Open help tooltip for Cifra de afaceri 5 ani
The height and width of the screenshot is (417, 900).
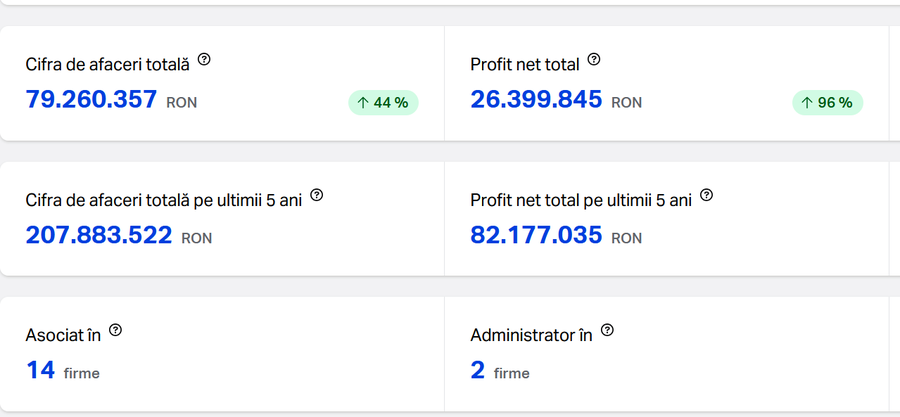tap(317, 195)
